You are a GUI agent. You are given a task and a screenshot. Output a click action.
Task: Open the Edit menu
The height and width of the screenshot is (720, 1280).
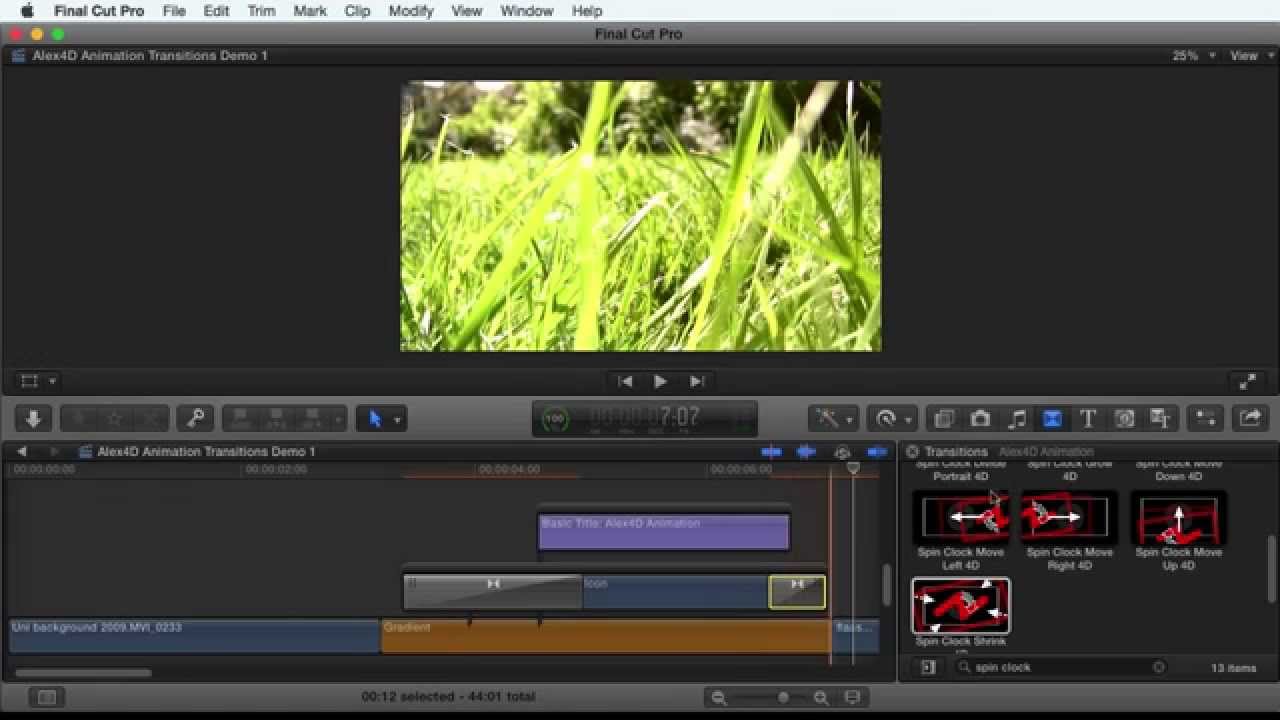[216, 11]
